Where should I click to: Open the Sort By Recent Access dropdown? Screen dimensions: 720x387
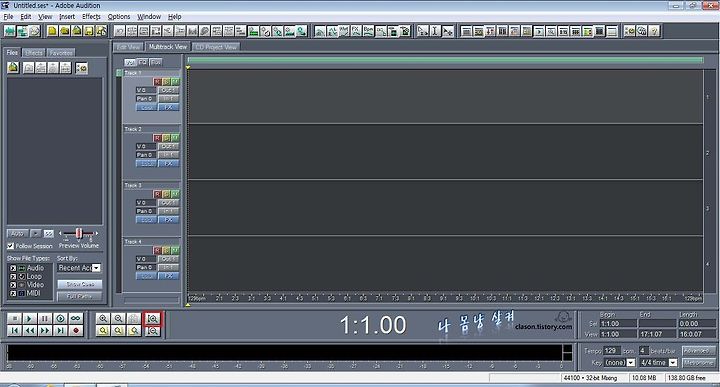[96, 268]
